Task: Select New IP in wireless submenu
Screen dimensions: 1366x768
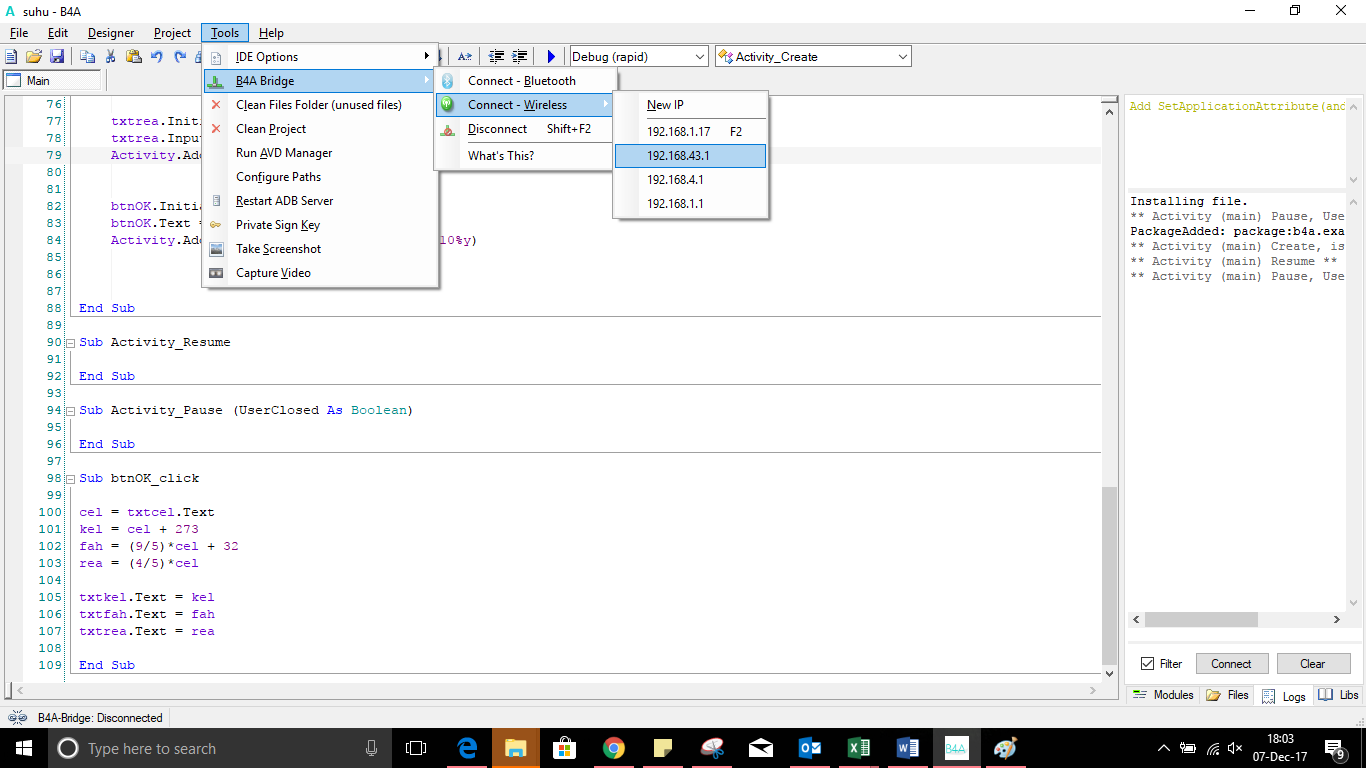Action: tap(690, 105)
